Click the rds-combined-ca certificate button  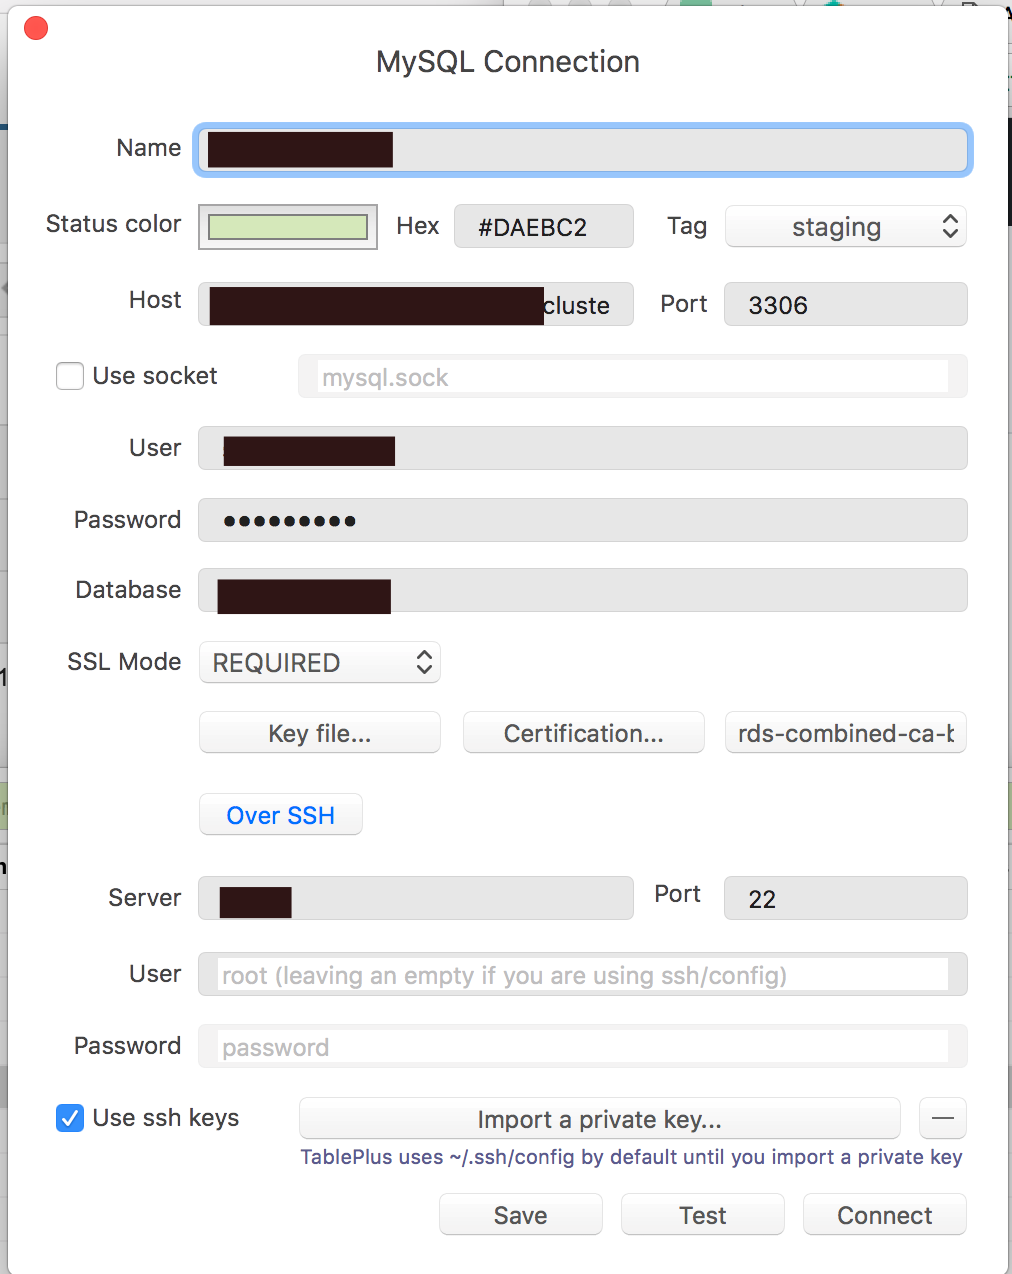[845, 733]
